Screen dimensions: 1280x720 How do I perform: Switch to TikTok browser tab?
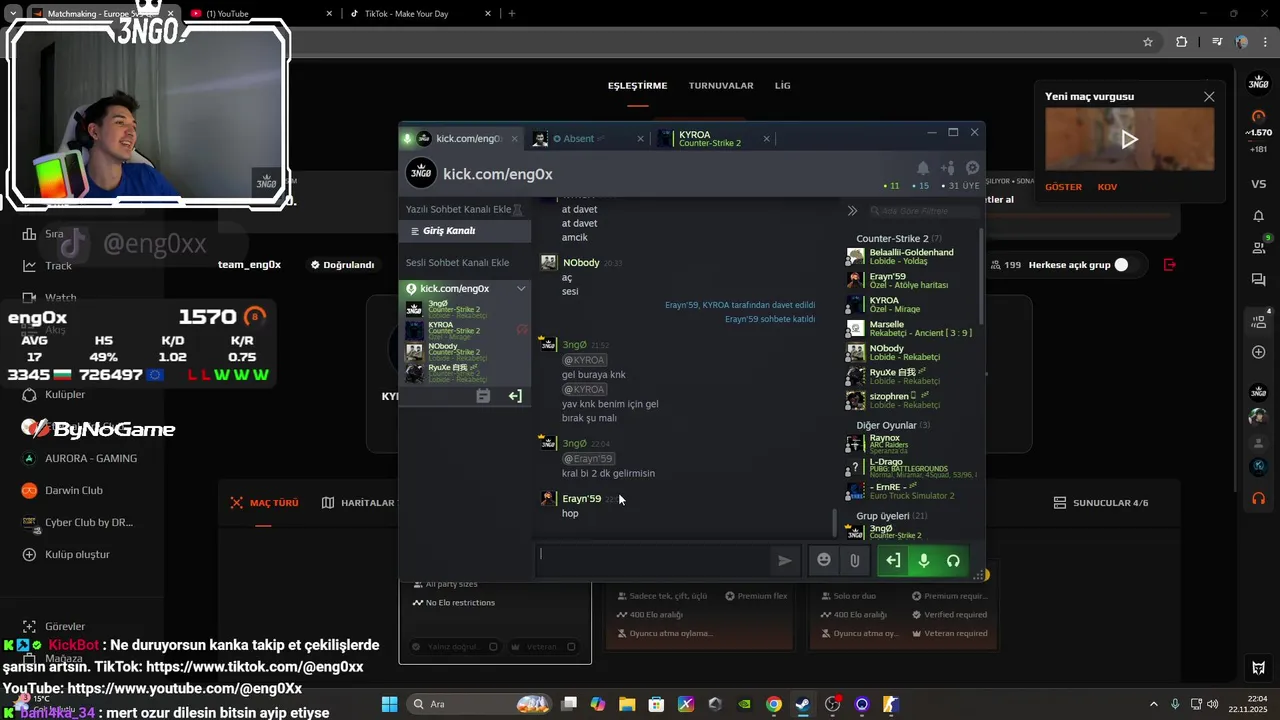(x=420, y=13)
